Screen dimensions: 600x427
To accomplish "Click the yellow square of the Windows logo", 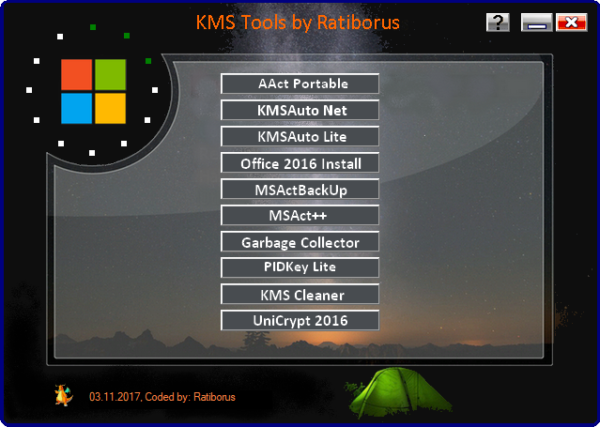I will tap(110, 108).
